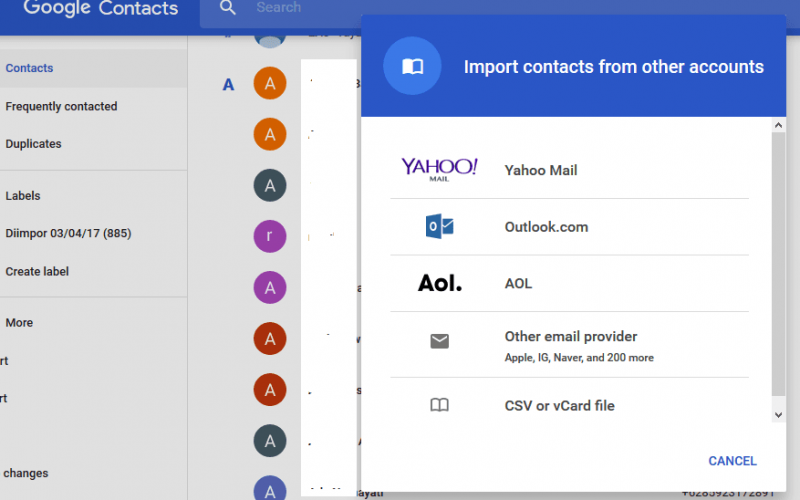The height and width of the screenshot is (500, 800).
Task: Open the Contacts sidebar section
Action: pos(93,68)
